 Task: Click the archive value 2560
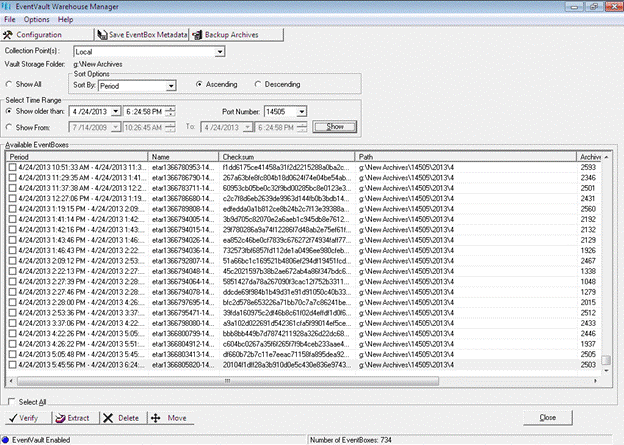(588, 209)
